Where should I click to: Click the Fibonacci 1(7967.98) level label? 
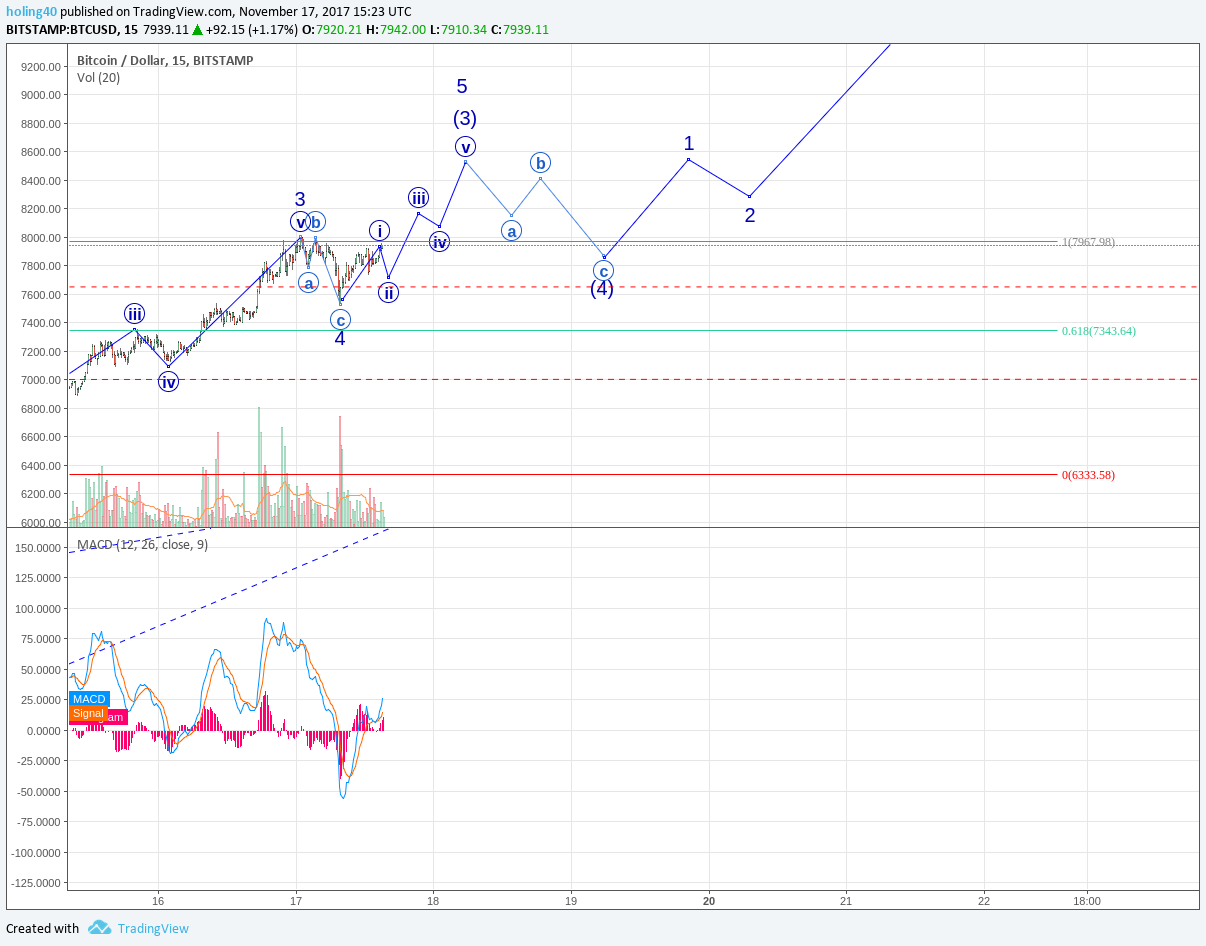click(1088, 242)
